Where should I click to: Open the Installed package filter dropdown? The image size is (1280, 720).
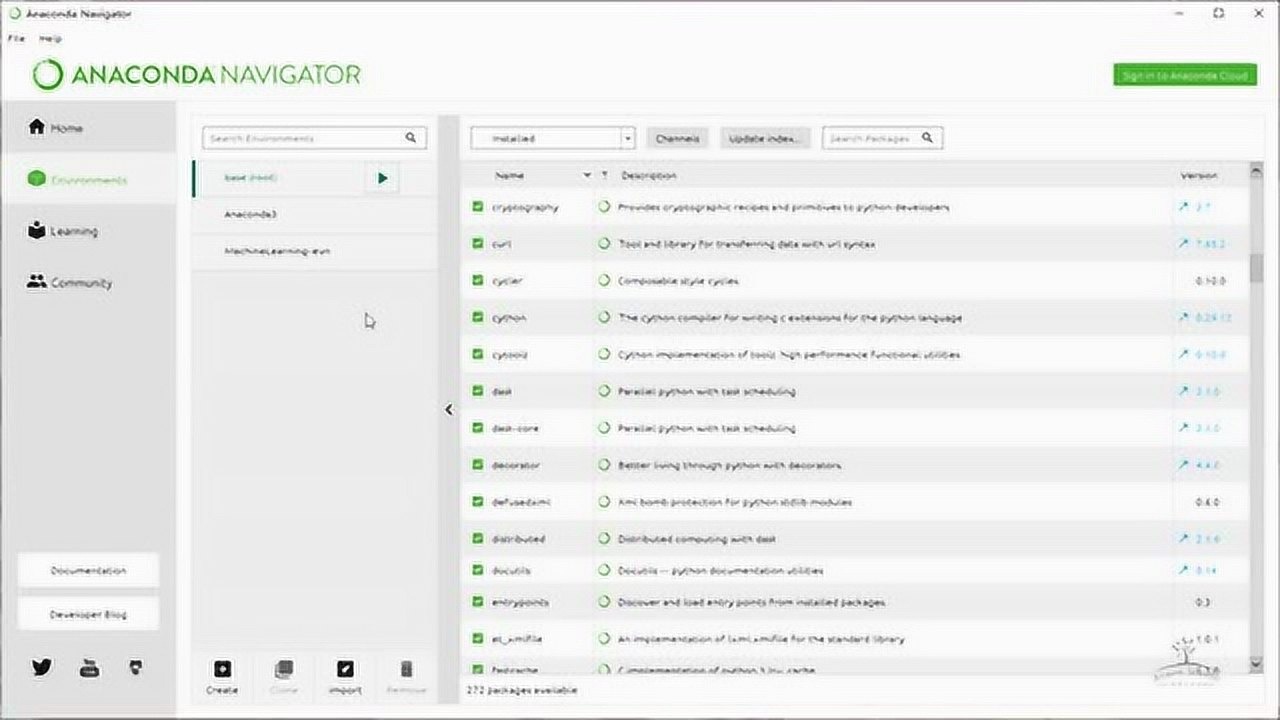pos(552,139)
